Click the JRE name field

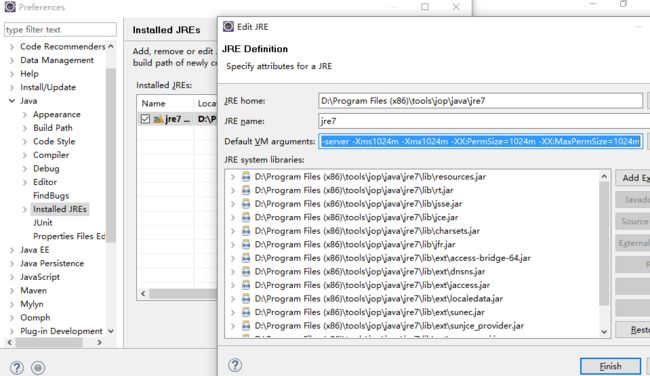484,121
